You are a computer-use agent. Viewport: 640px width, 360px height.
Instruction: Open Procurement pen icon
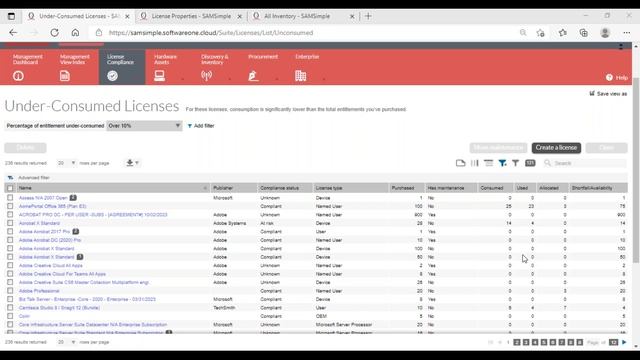pos(253,76)
